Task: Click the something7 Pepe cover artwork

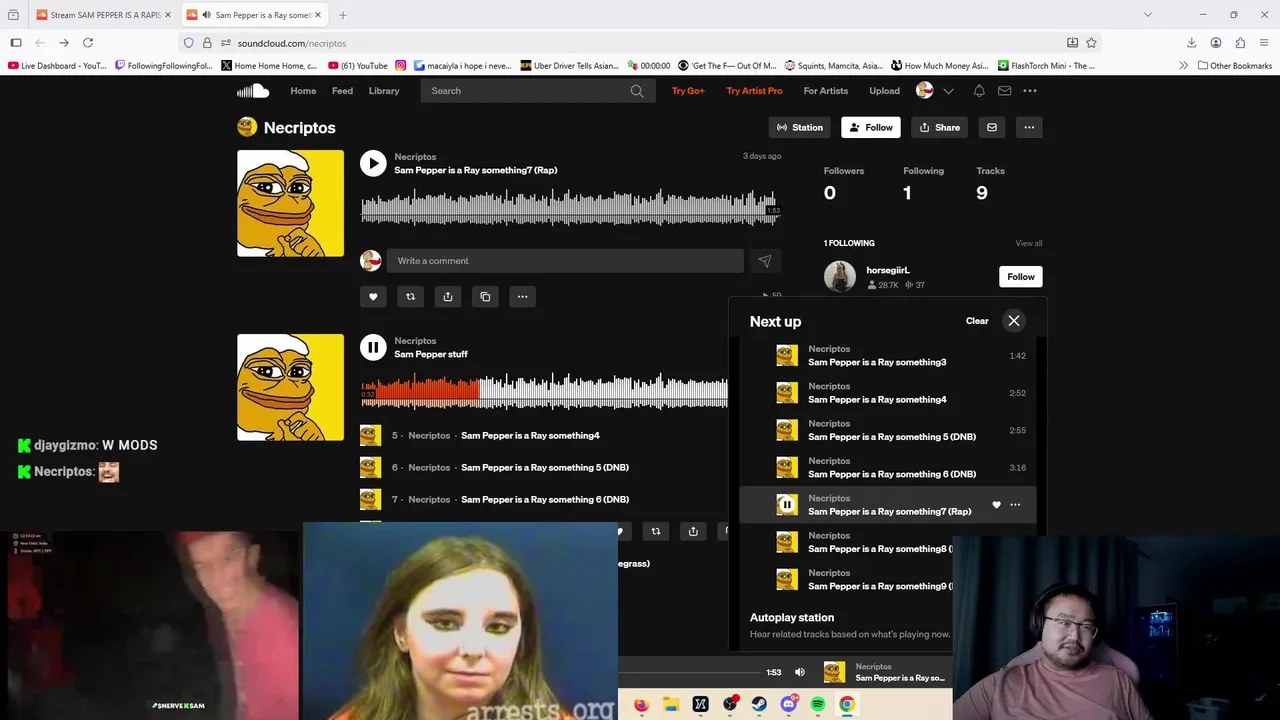Action: [290, 203]
